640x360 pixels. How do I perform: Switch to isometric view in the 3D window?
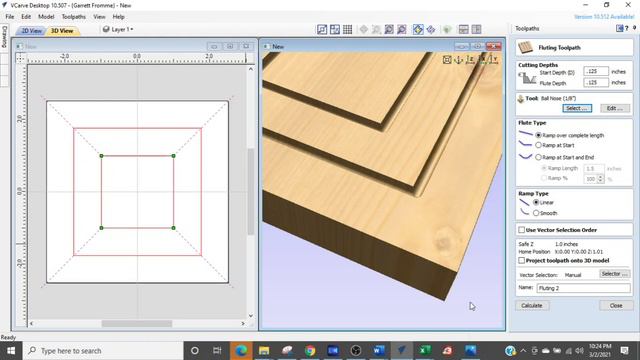pyautogui.click(x=458, y=60)
